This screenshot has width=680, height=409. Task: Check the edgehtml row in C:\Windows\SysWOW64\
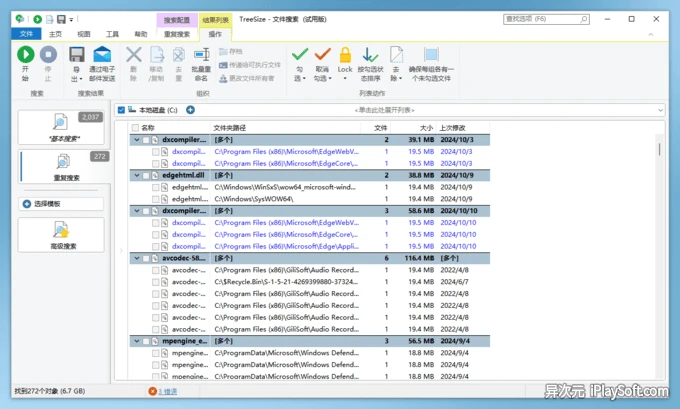pos(155,199)
